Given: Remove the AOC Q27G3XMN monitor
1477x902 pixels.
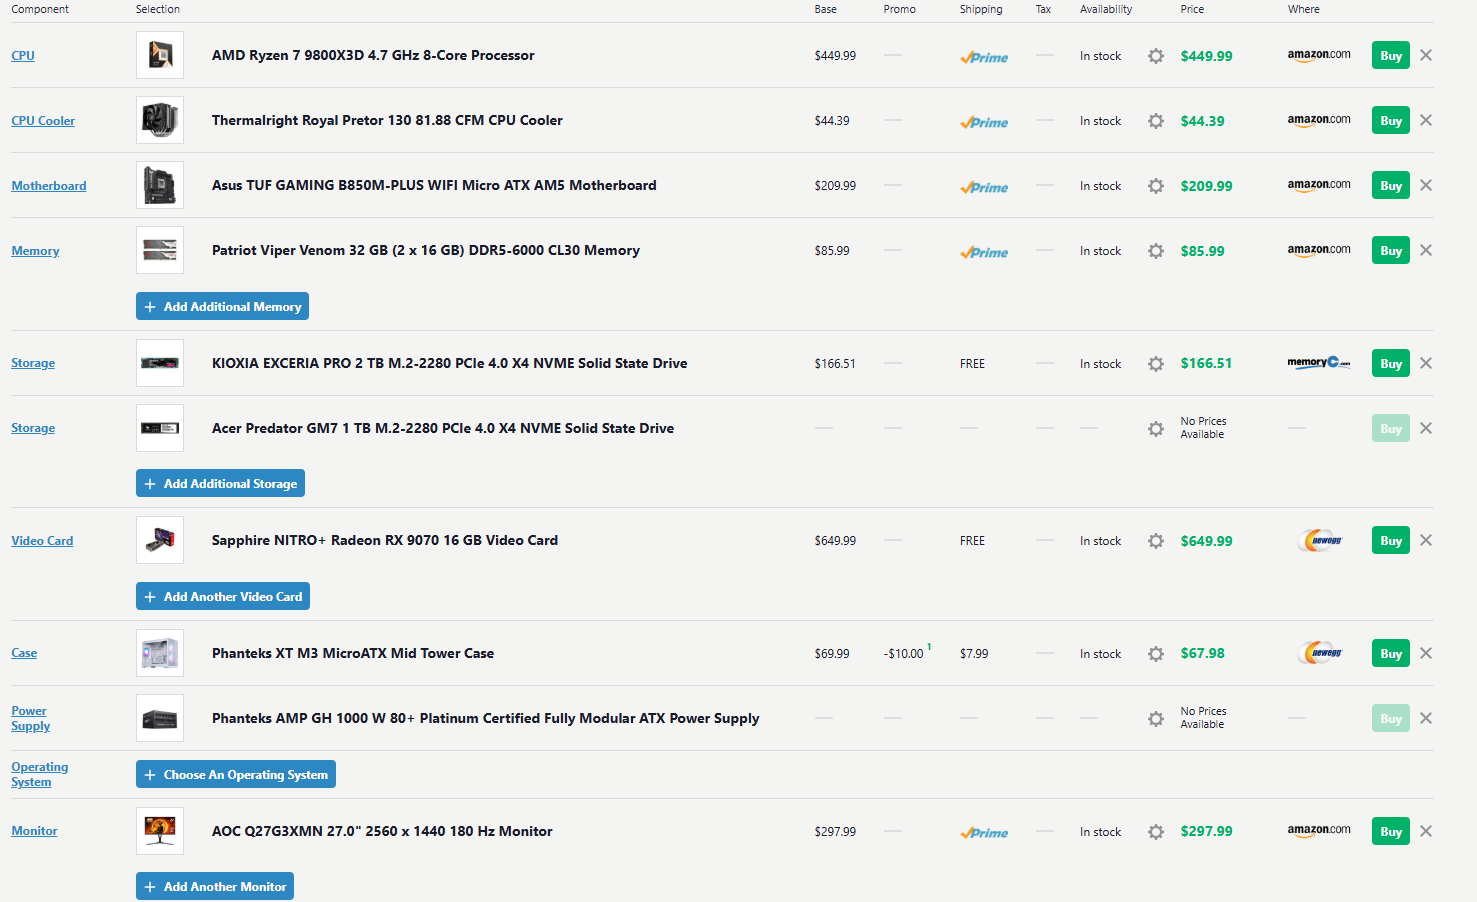Looking at the screenshot, I should click(x=1426, y=831).
